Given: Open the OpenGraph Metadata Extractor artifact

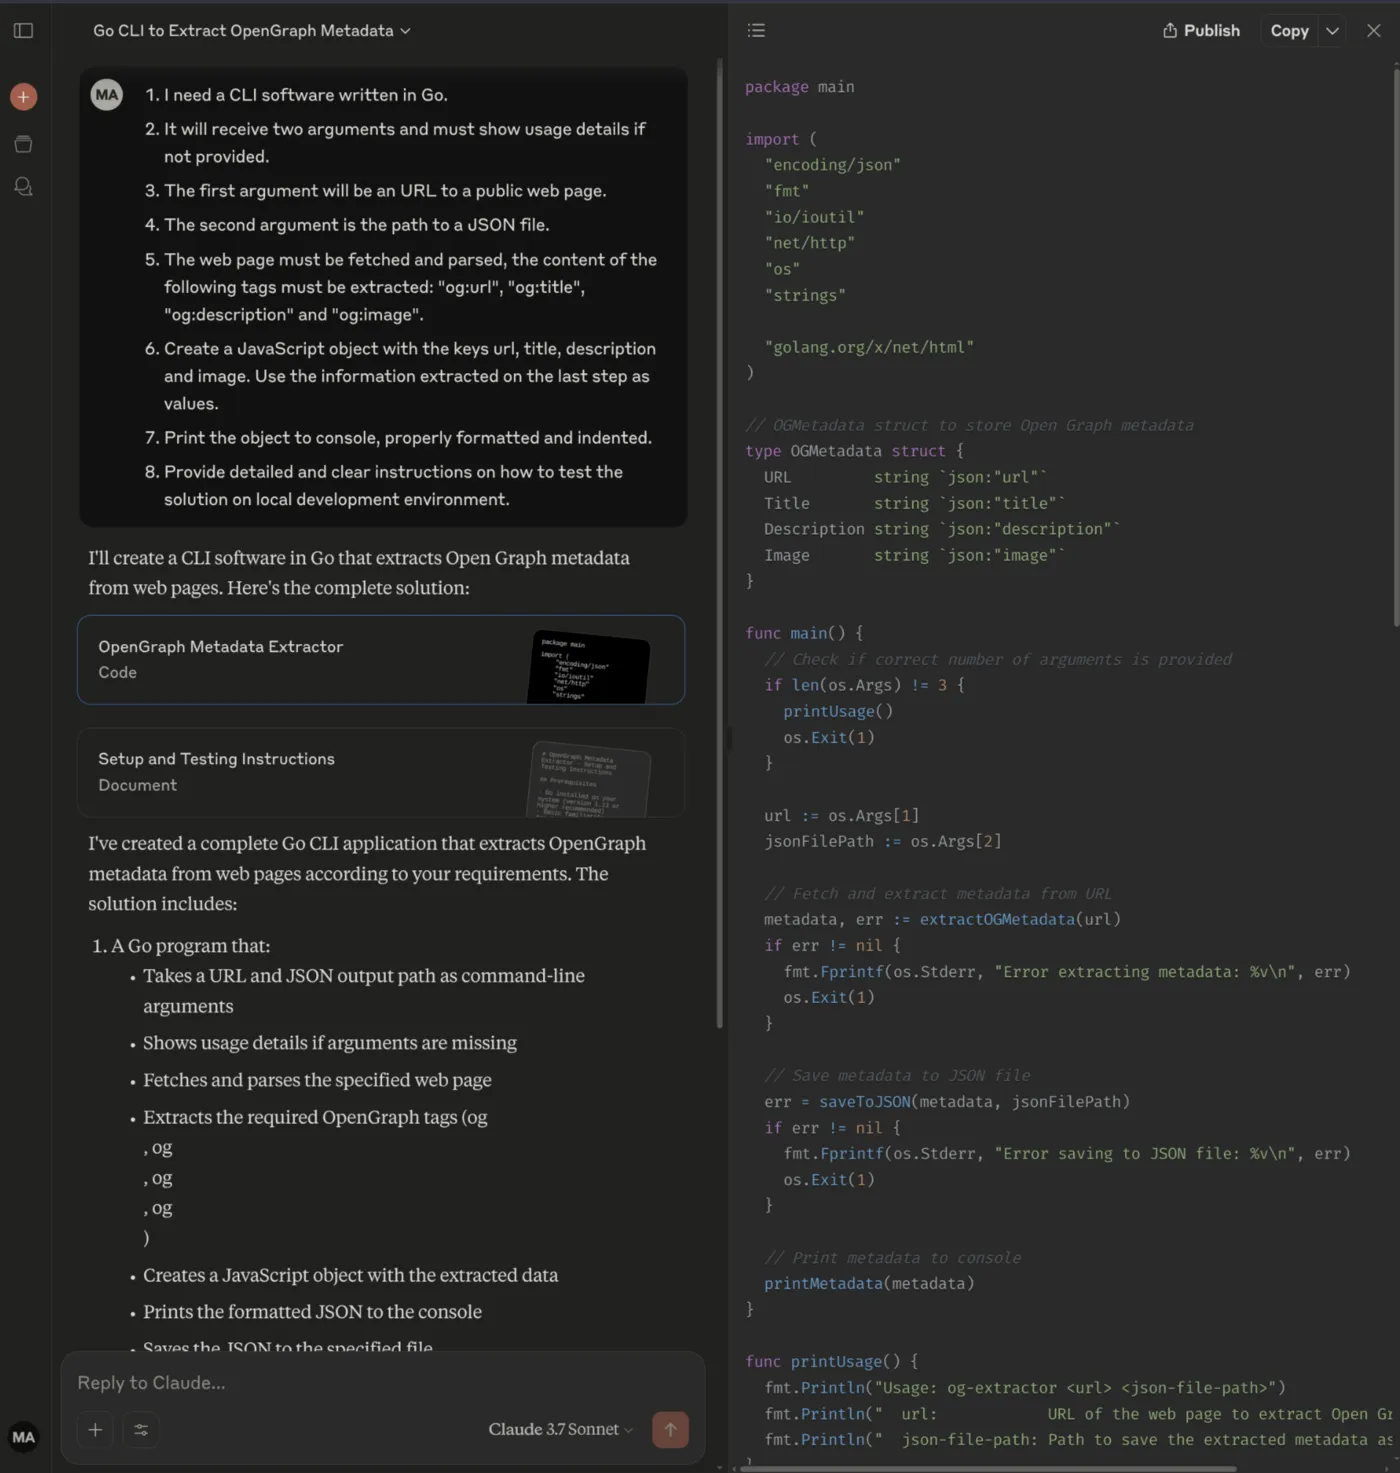Looking at the screenshot, I should coord(381,660).
